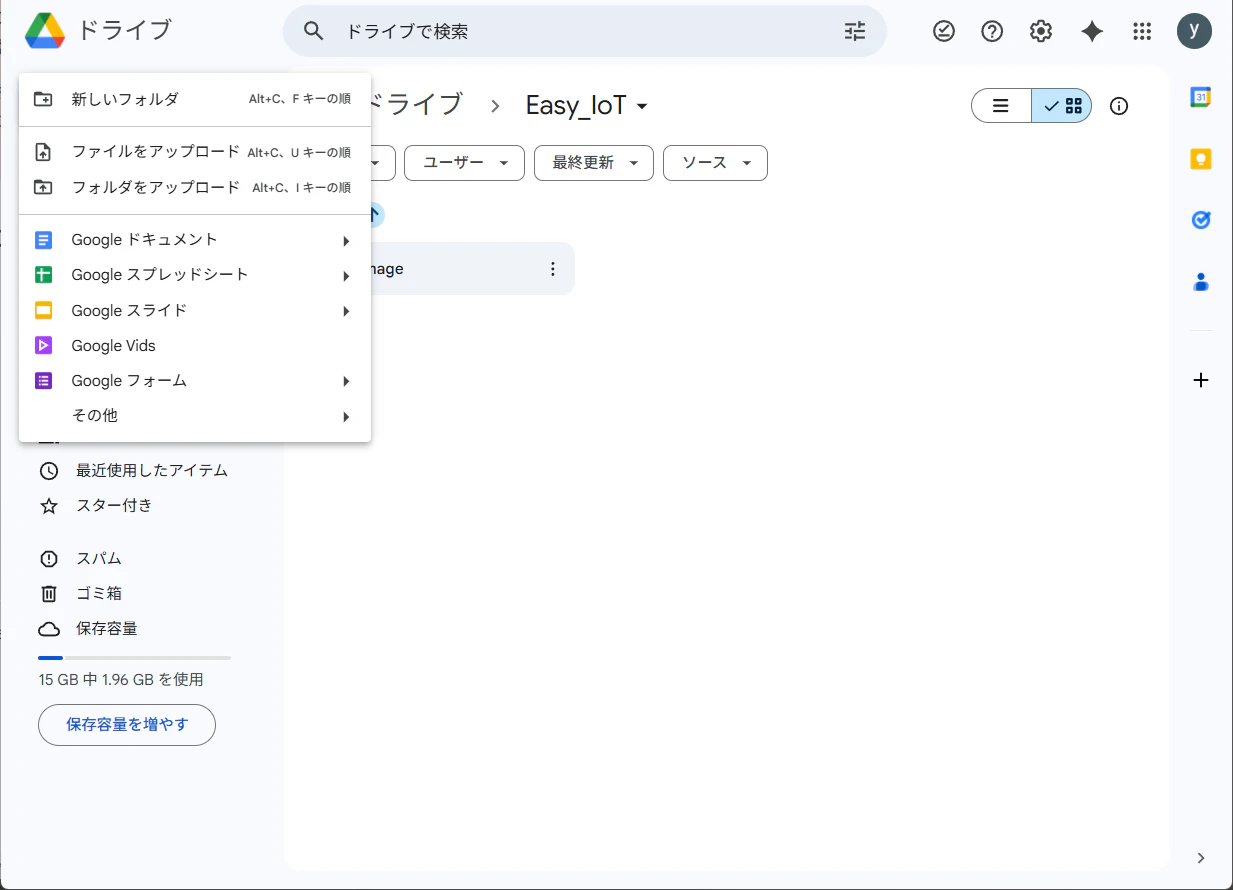The height and width of the screenshot is (890, 1233).
Task: Expand side panel with bottom-right chevron
Action: [x=1201, y=858]
